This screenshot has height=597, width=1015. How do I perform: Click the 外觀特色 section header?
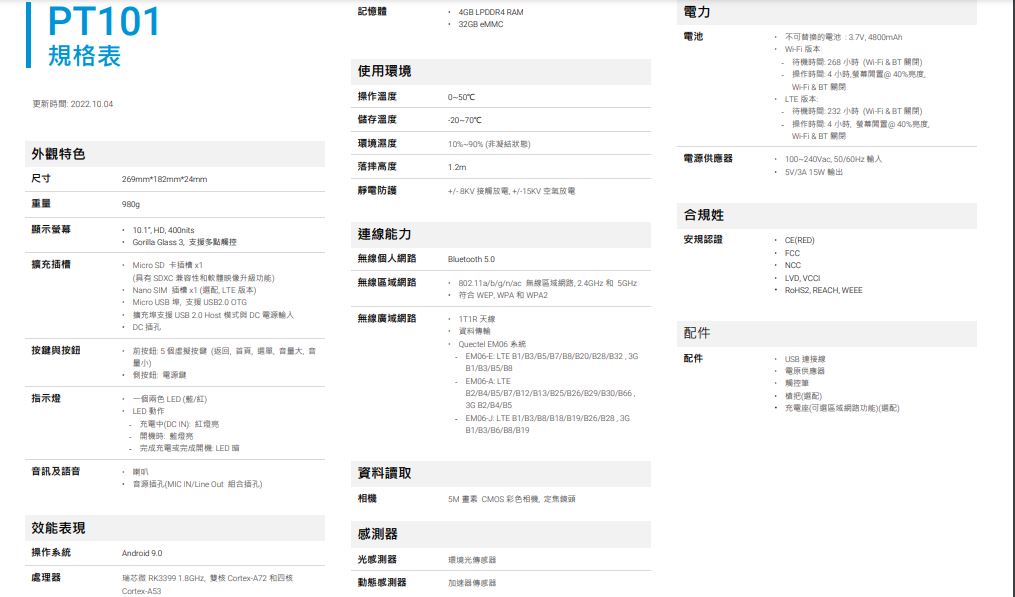(59, 154)
